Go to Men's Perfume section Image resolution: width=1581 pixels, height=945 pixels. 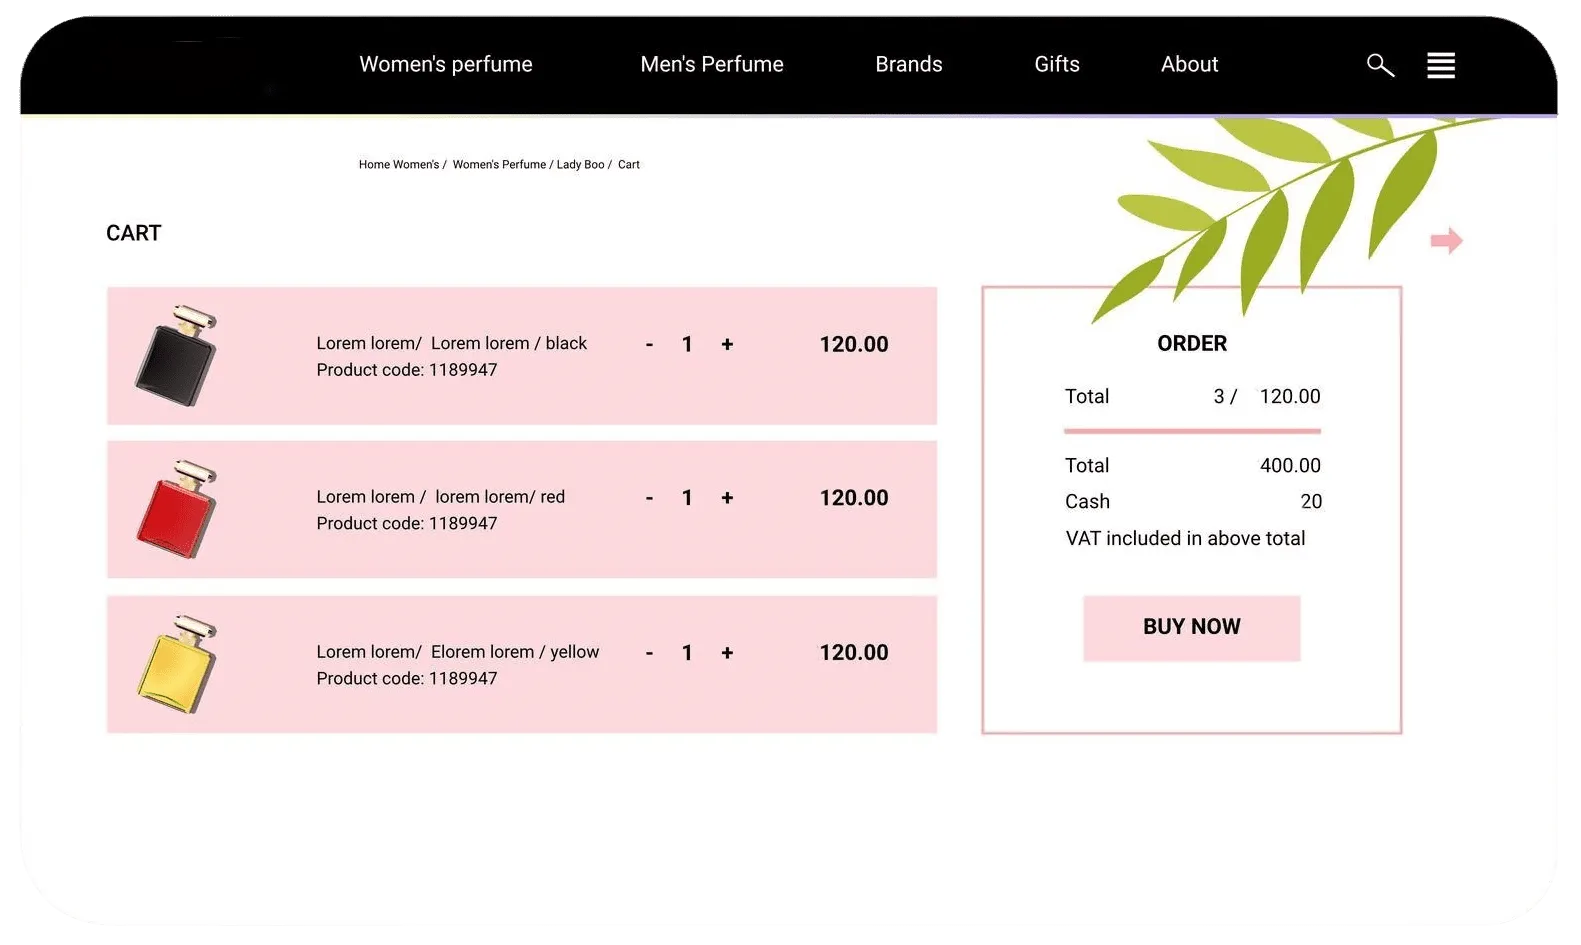pos(711,64)
